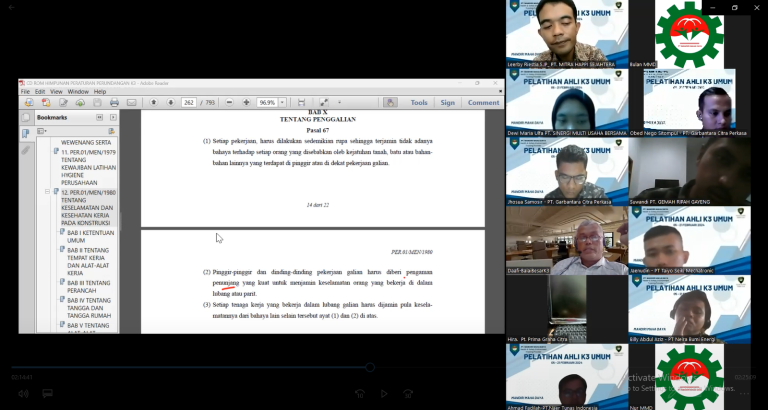The height and width of the screenshot is (410, 768).
Task: Click the zoom percentage field showing 96.9%
Action: pyautogui.click(x=267, y=102)
